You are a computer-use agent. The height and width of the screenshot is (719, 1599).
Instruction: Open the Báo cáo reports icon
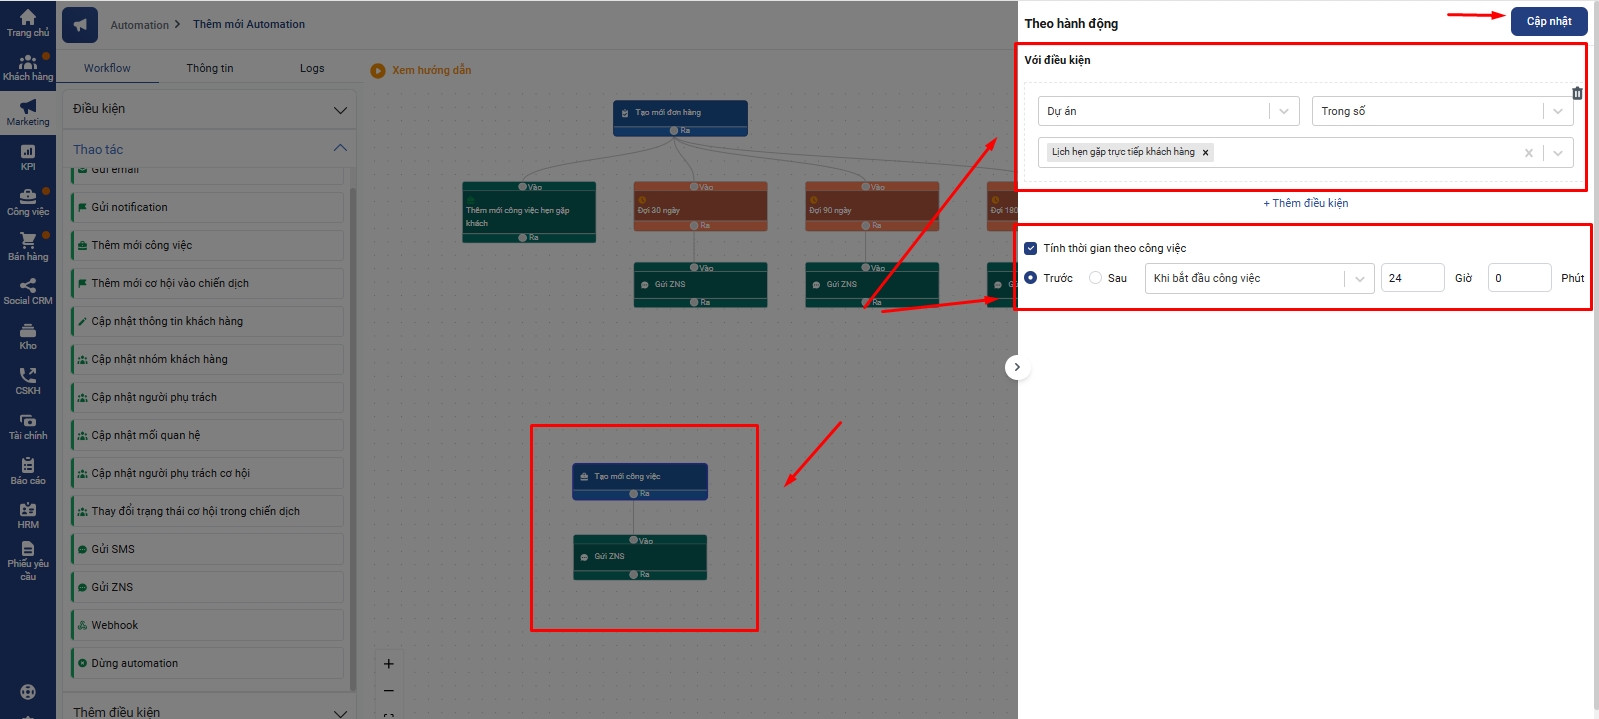tap(28, 471)
